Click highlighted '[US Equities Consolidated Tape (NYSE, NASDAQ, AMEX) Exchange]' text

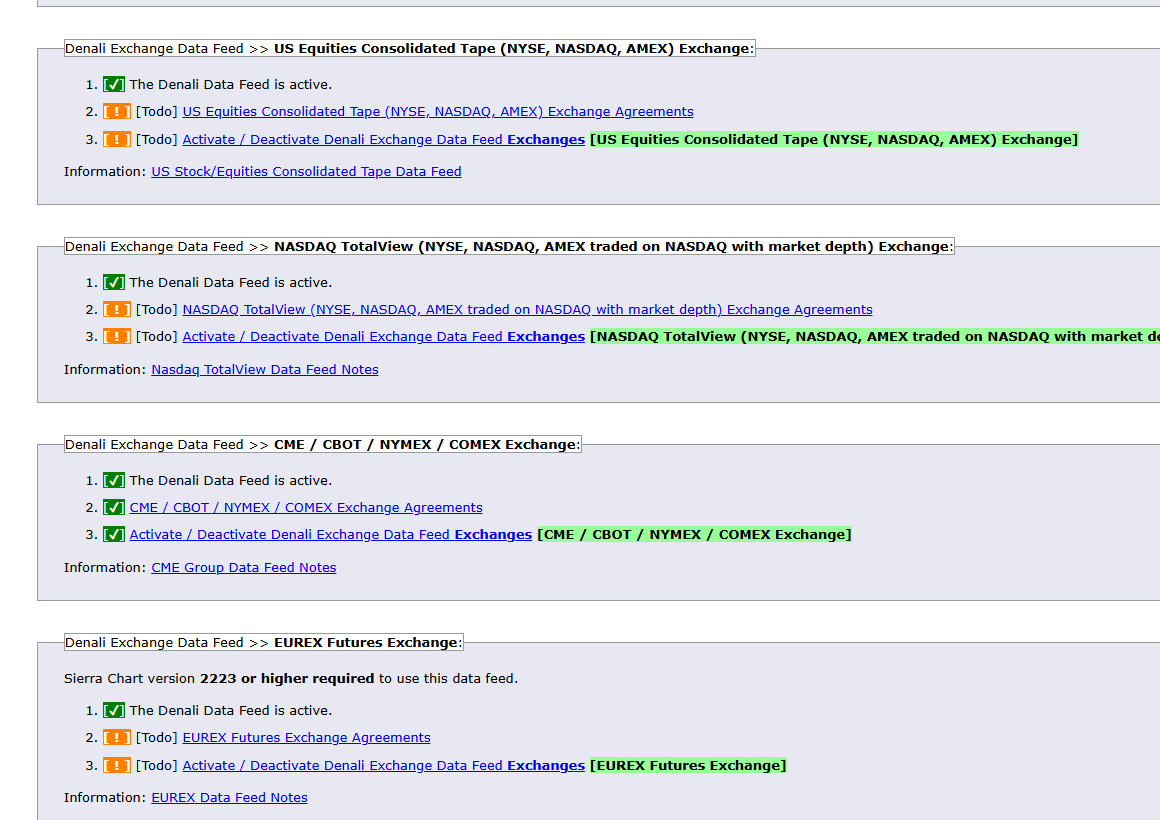pos(834,139)
